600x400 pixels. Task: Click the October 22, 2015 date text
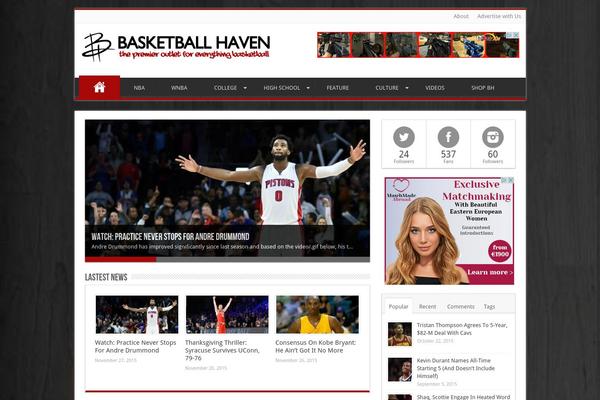[x=435, y=341]
